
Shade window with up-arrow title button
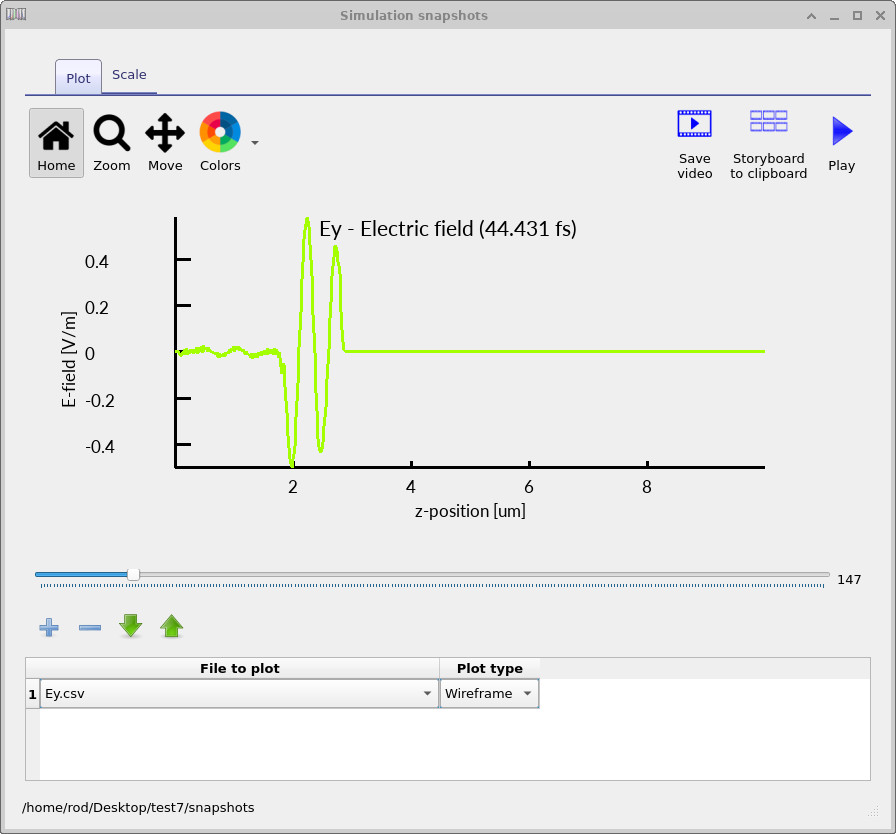tap(811, 16)
